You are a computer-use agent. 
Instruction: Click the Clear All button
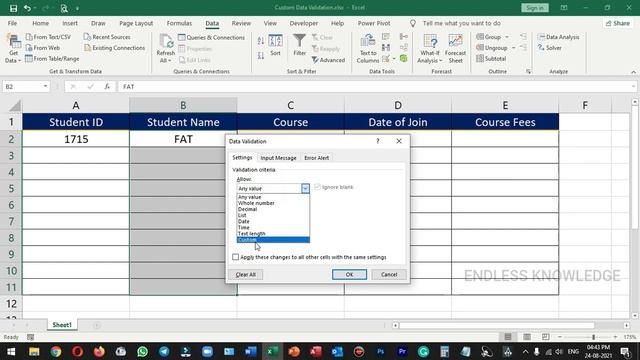point(246,275)
